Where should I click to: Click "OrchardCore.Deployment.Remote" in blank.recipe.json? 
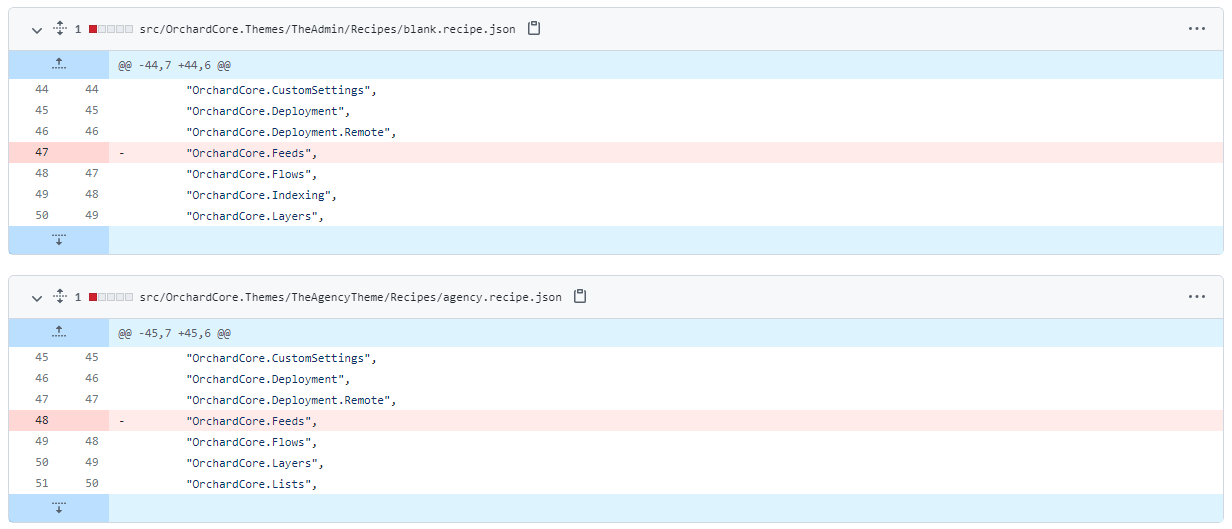pos(291,132)
